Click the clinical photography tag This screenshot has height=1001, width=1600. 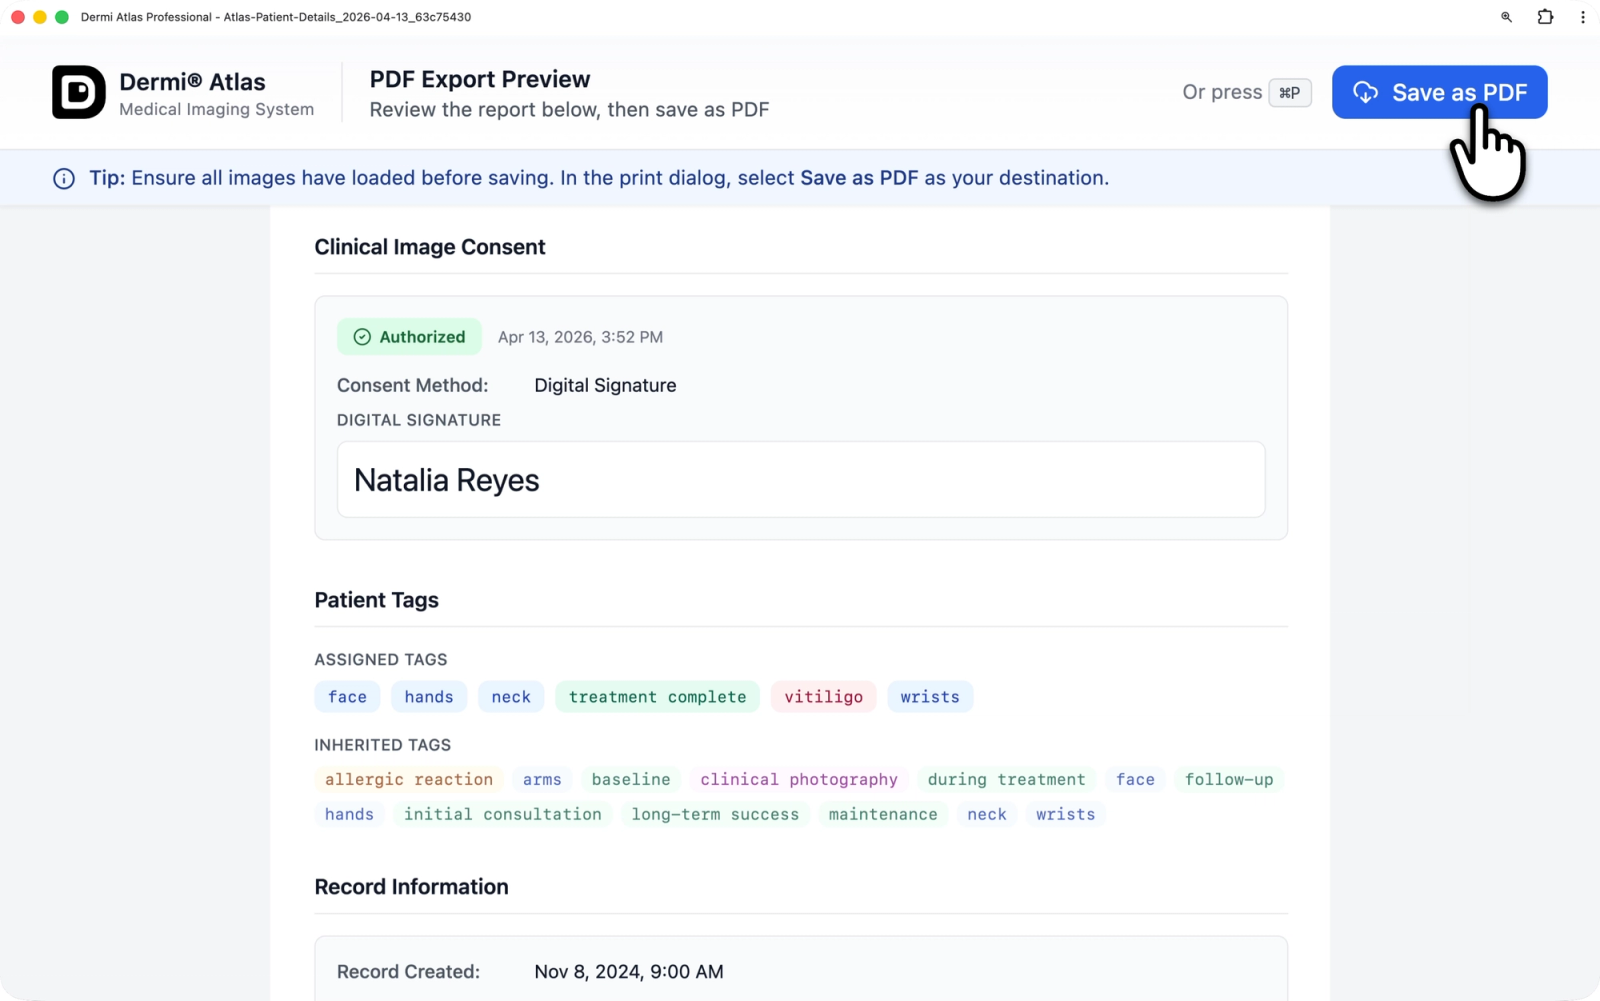pyautogui.click(x=798, y=780)
